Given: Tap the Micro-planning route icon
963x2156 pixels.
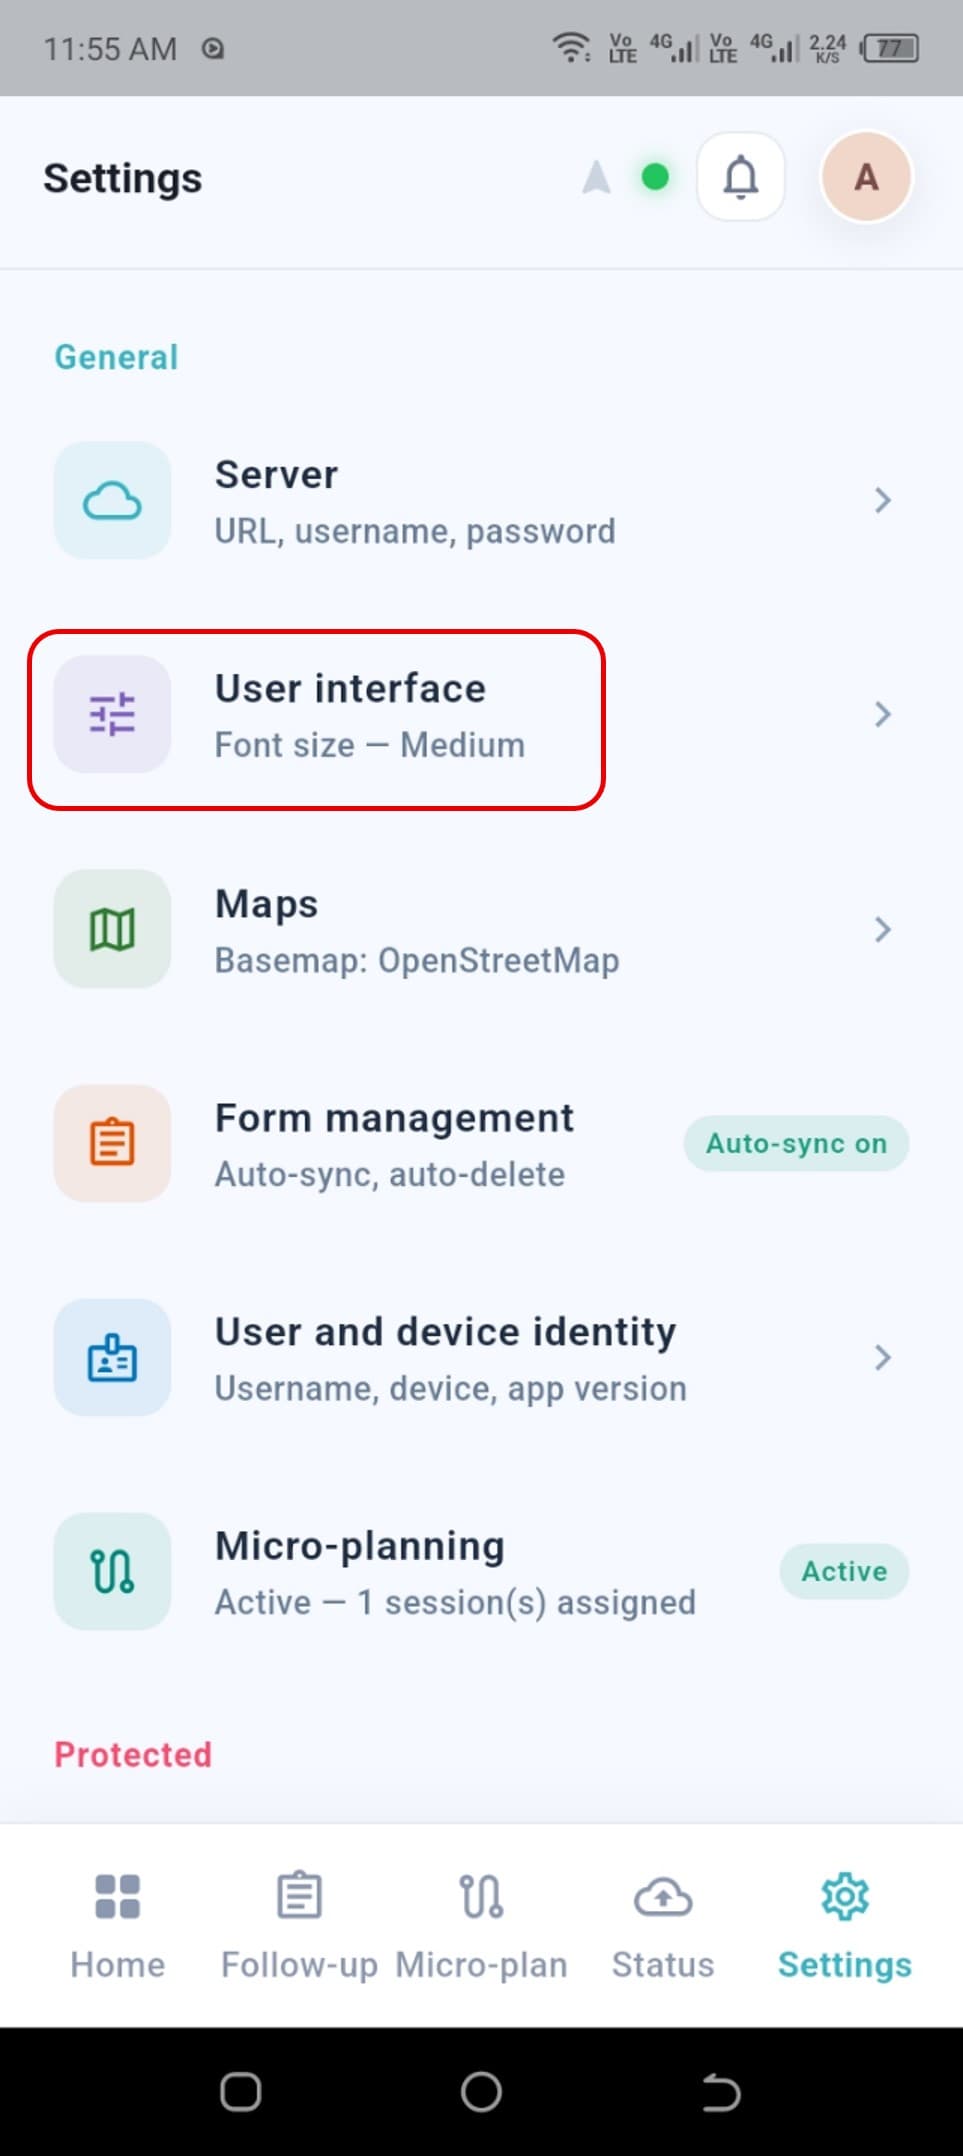Looking at the screenshot, I should pyautogui.click(x=112, y=1571).
